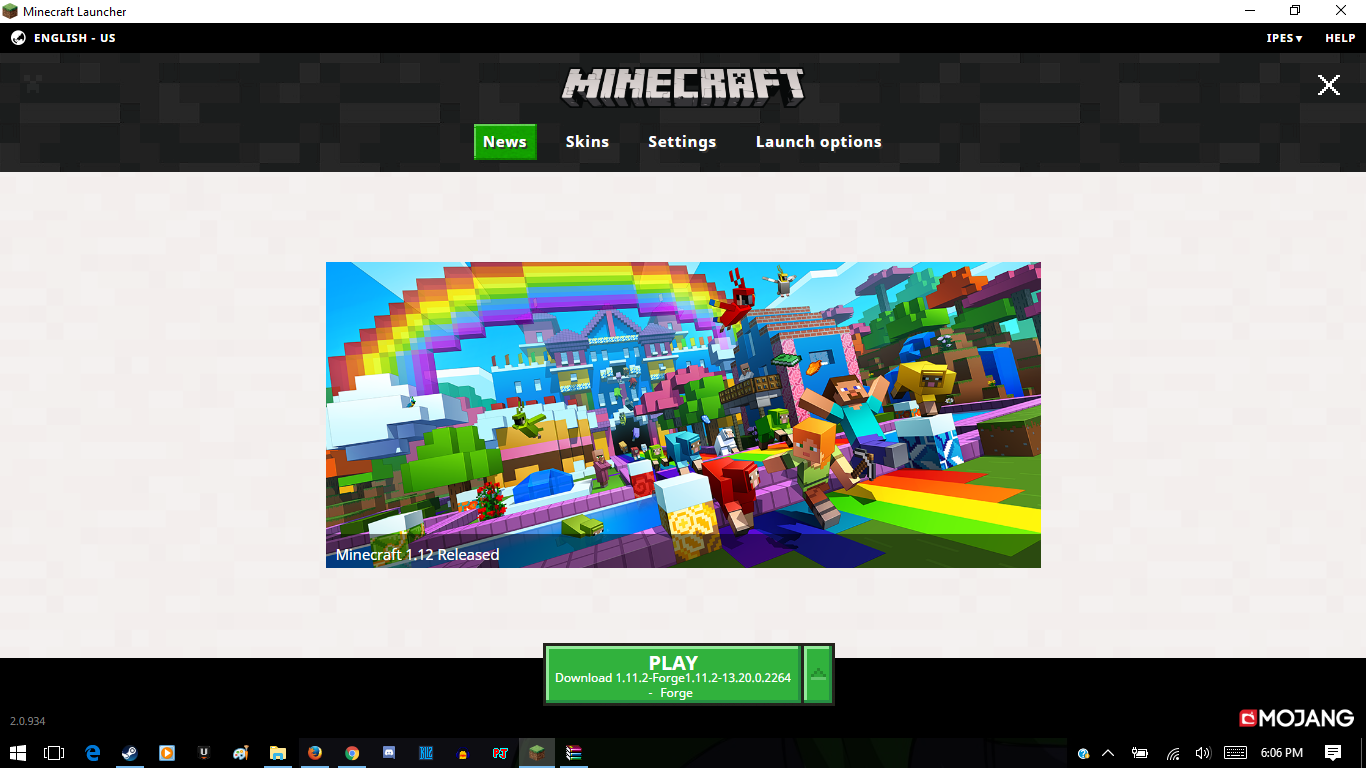Check battery power status icon

(1140, 753)
